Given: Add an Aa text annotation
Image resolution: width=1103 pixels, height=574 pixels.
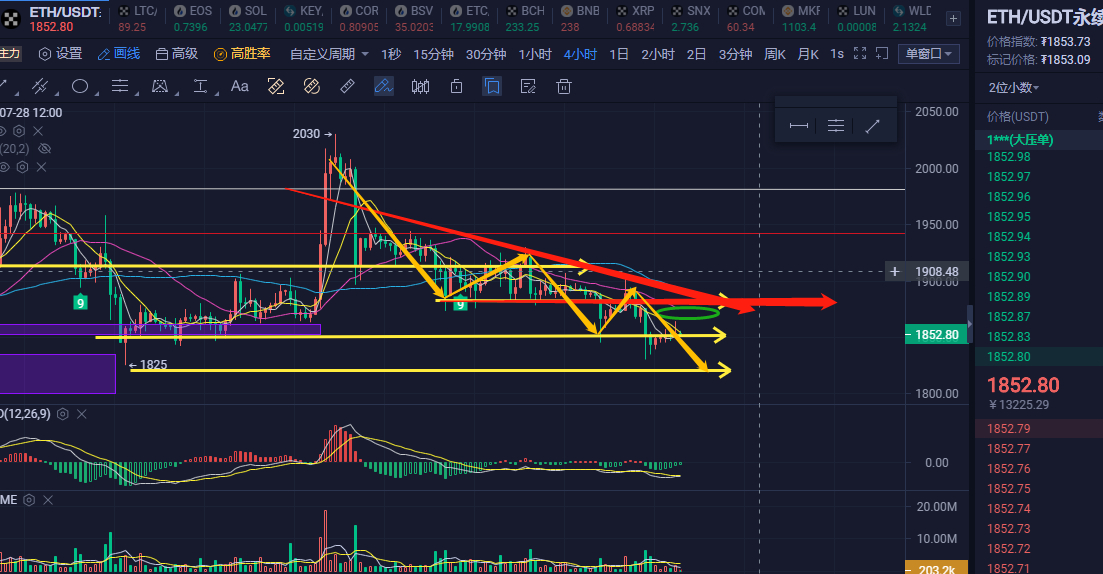Looking at the screenshot, I should pyautogui.click(x=239, y=86).
